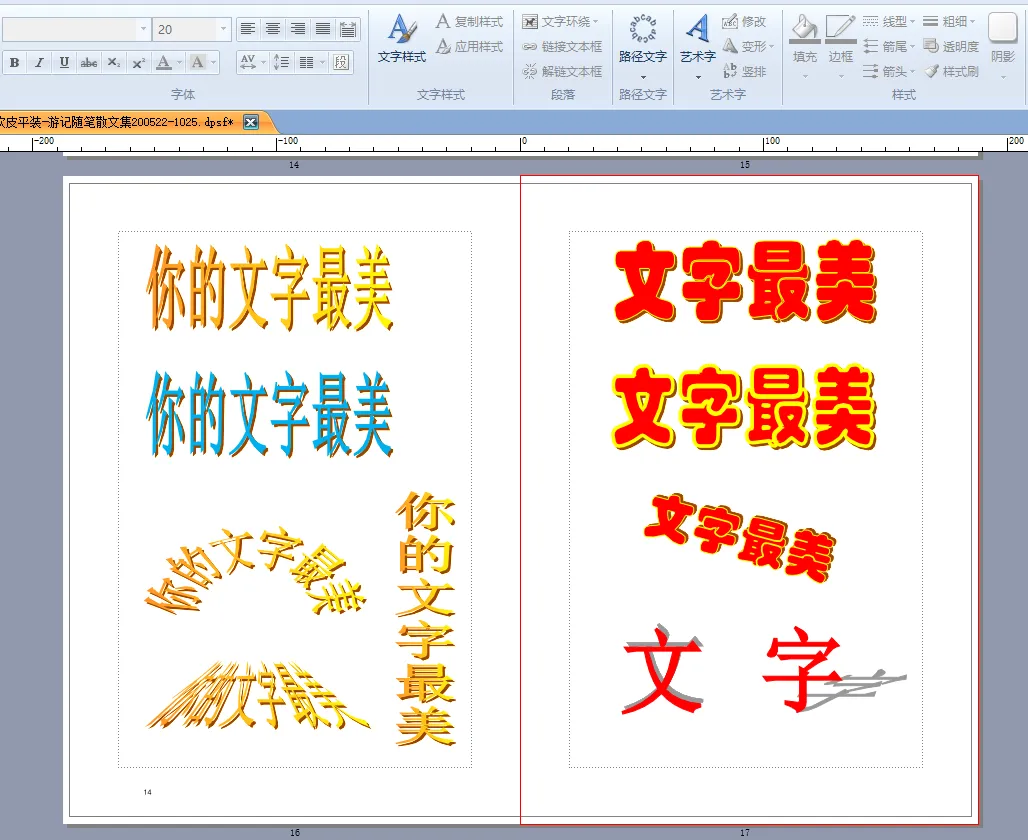The height and width of the screenshot is (840, 1028).
Task: Click 竖排 vertical layout button
Action: tap(744, 71)
